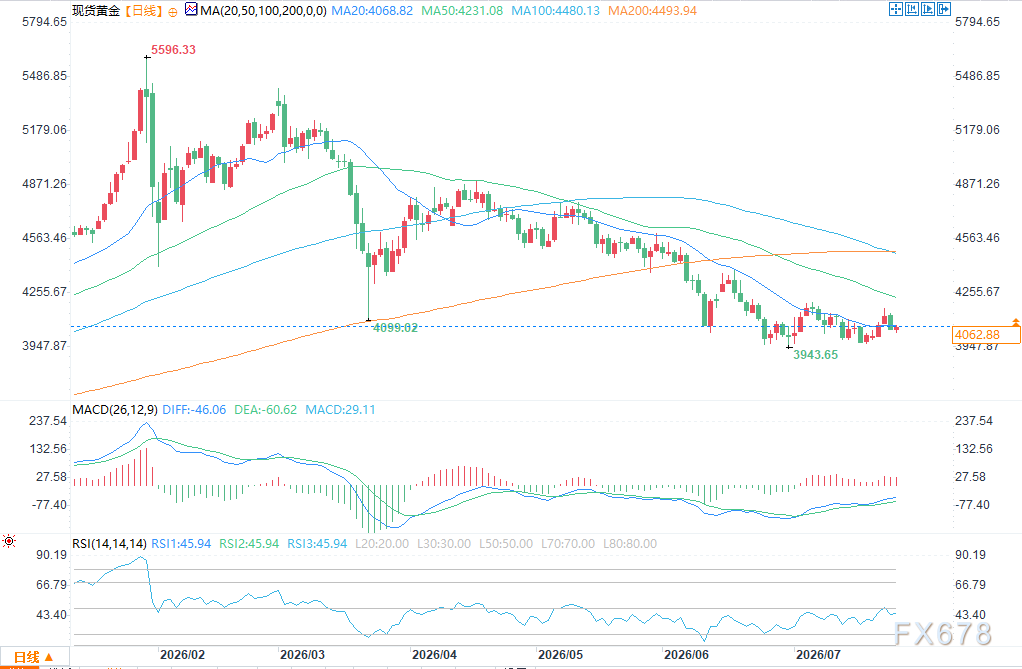The height and width of the screenshot is (669, 1022).
Task: Open the RSI(14,14,14) indicator settings
Action: pyautogui.click(x=110, y=544)
